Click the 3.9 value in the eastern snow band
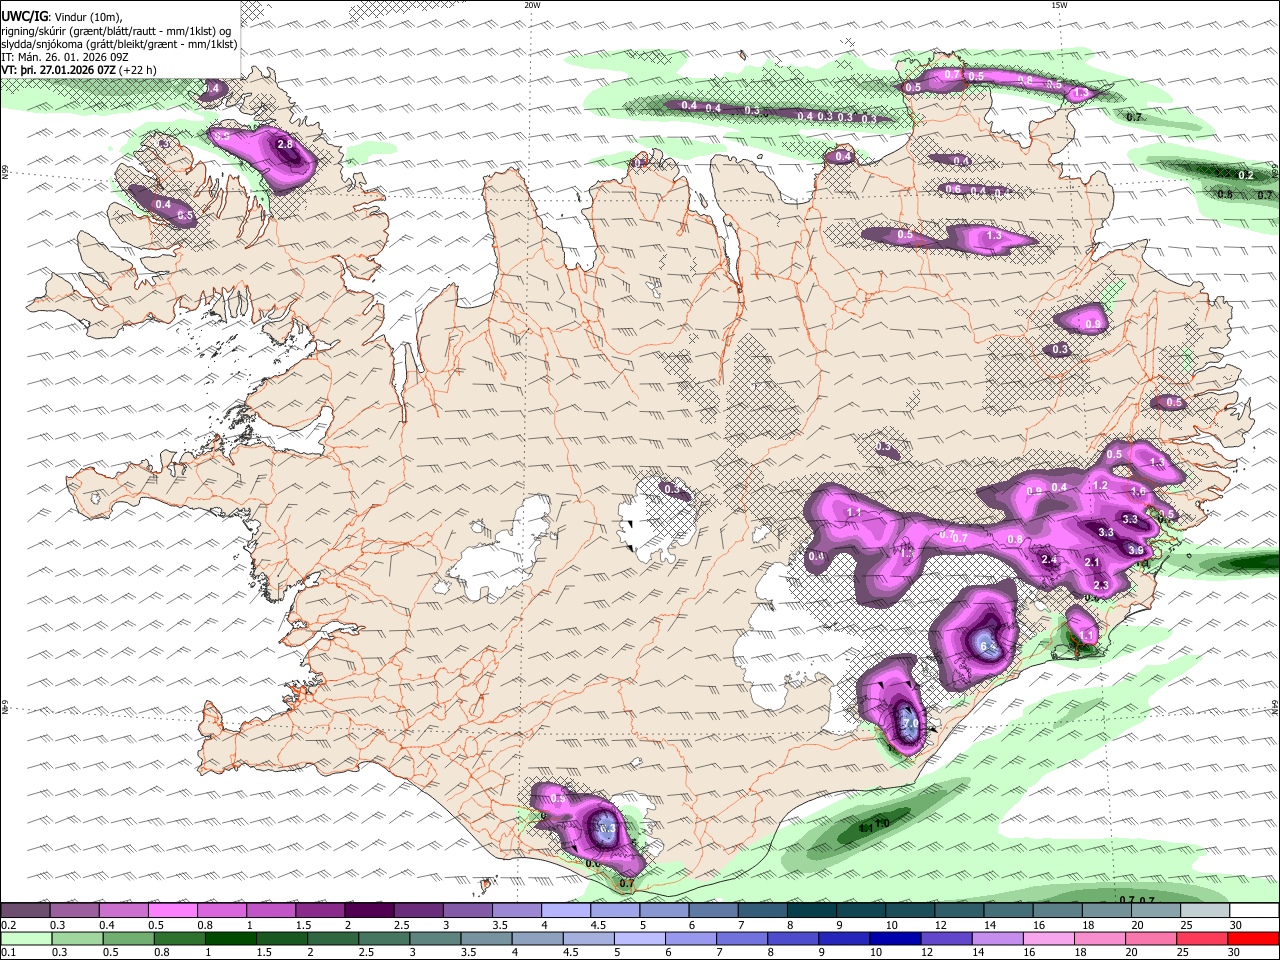 click(x=1136, y=550)
